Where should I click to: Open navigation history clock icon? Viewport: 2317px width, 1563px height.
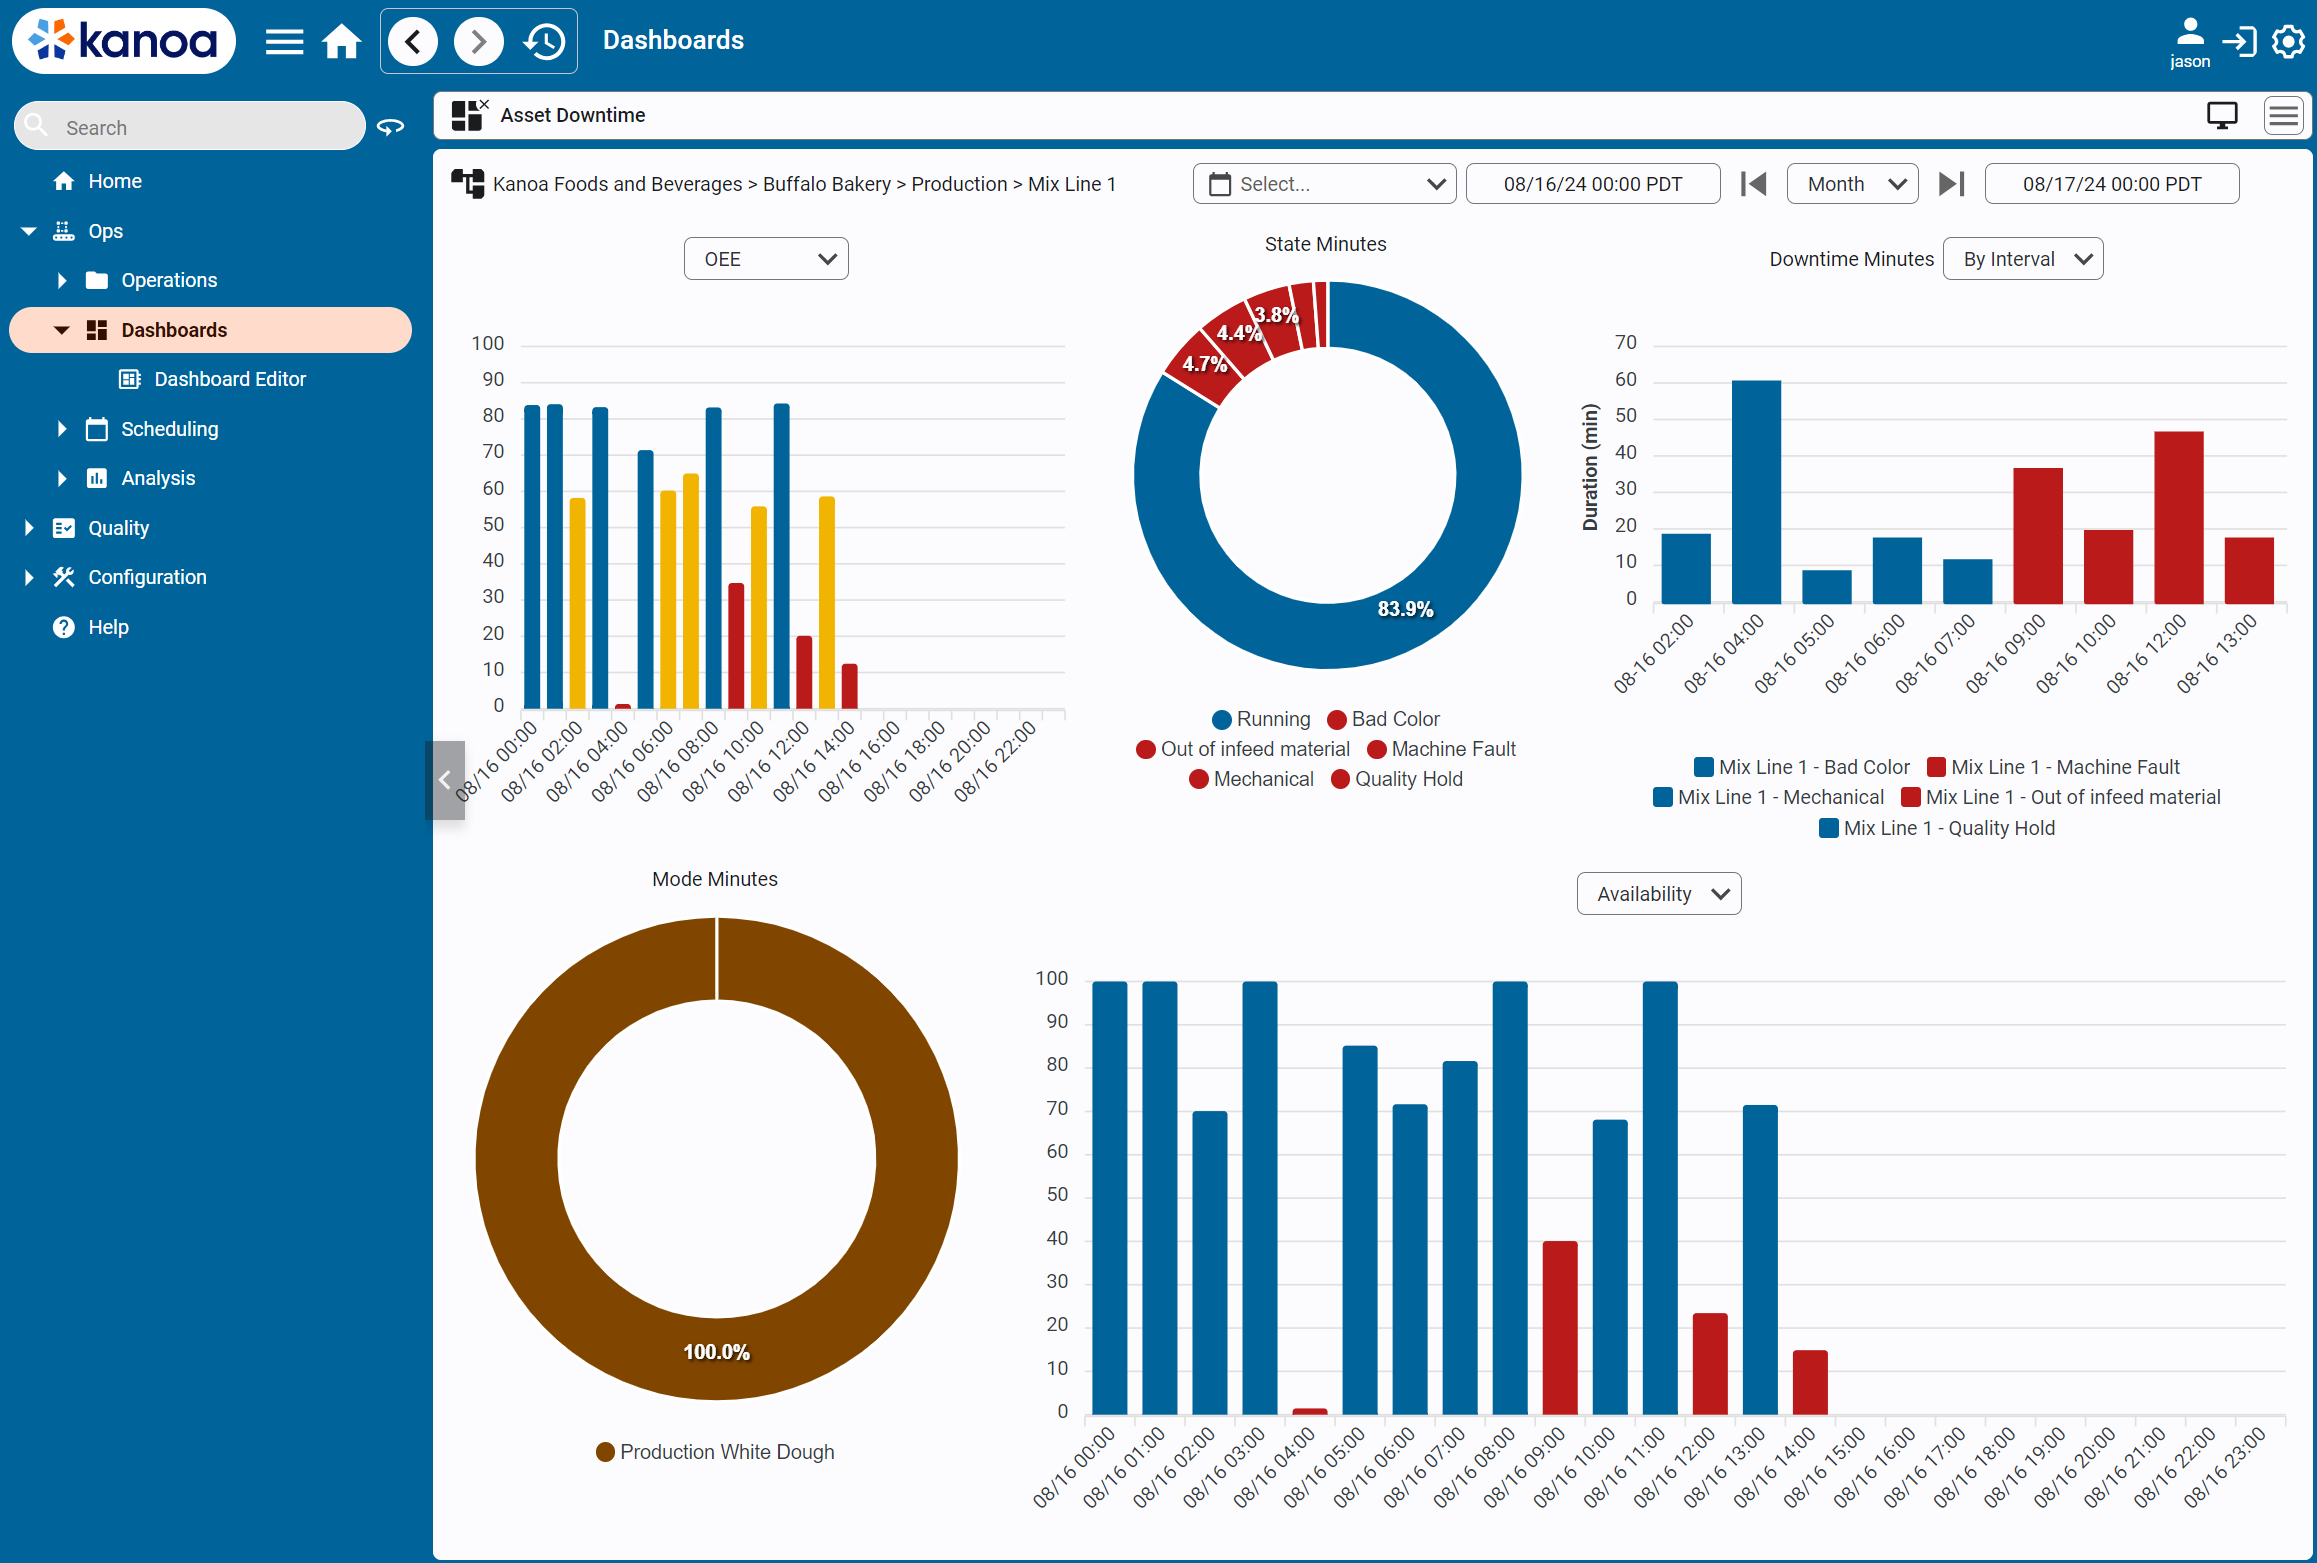pos(544,42)
